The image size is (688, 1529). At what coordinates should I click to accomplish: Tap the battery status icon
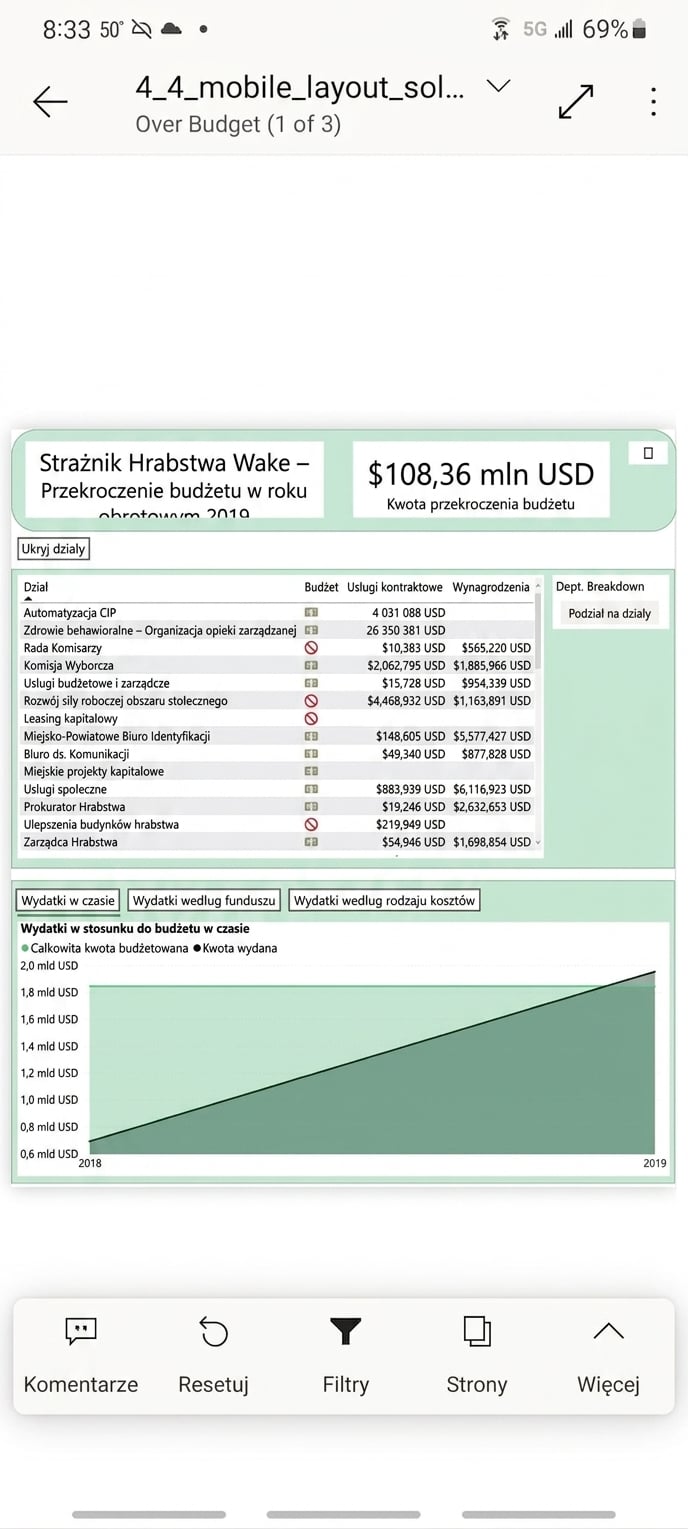coord(640,30)
